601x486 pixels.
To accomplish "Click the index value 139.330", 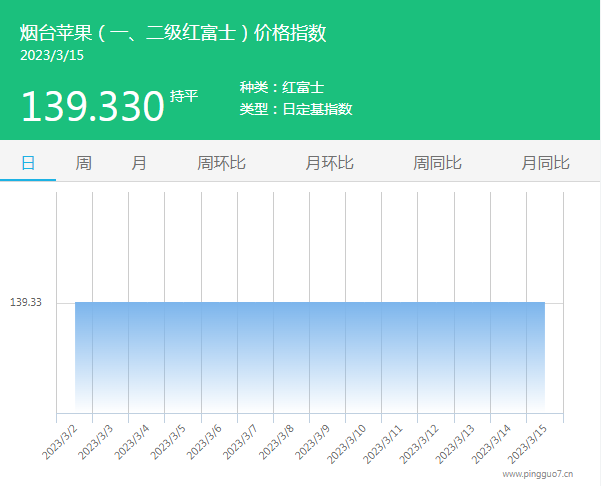I will click(x=92, y=106).
